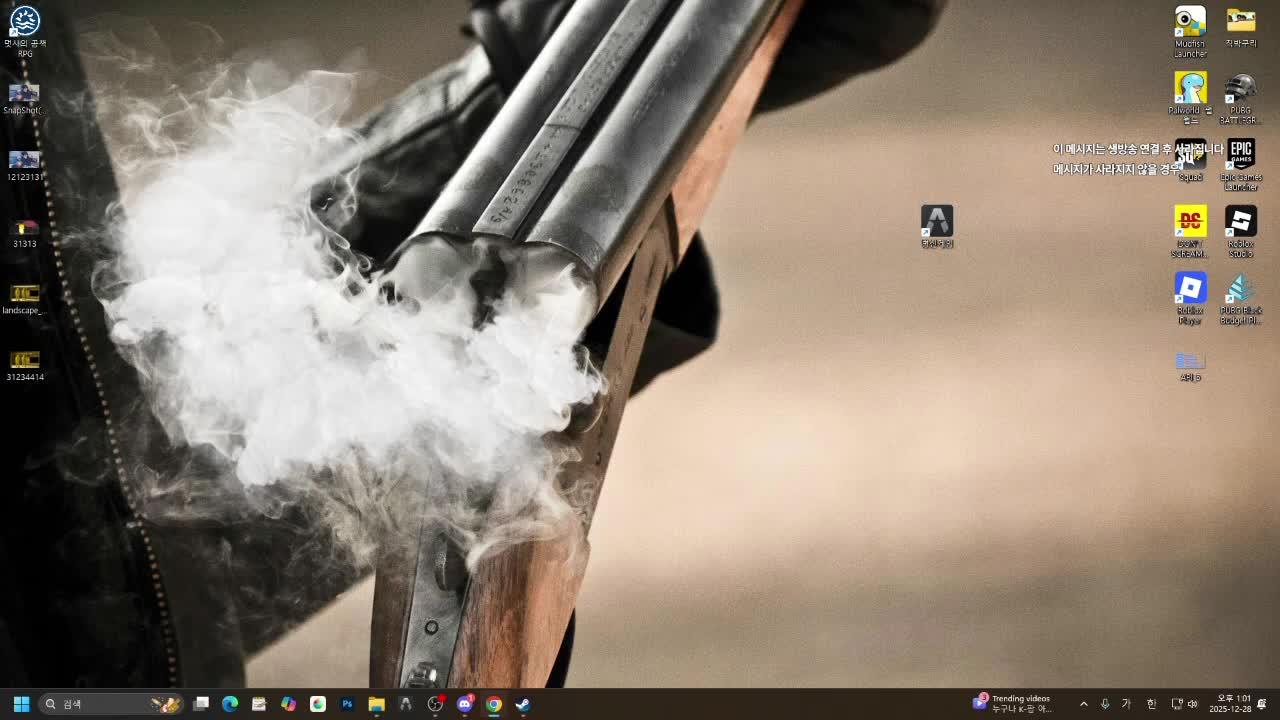
Task: Click the 가 input indicator in the tray
Action: pyautogui.click(x=1126, y=704)
